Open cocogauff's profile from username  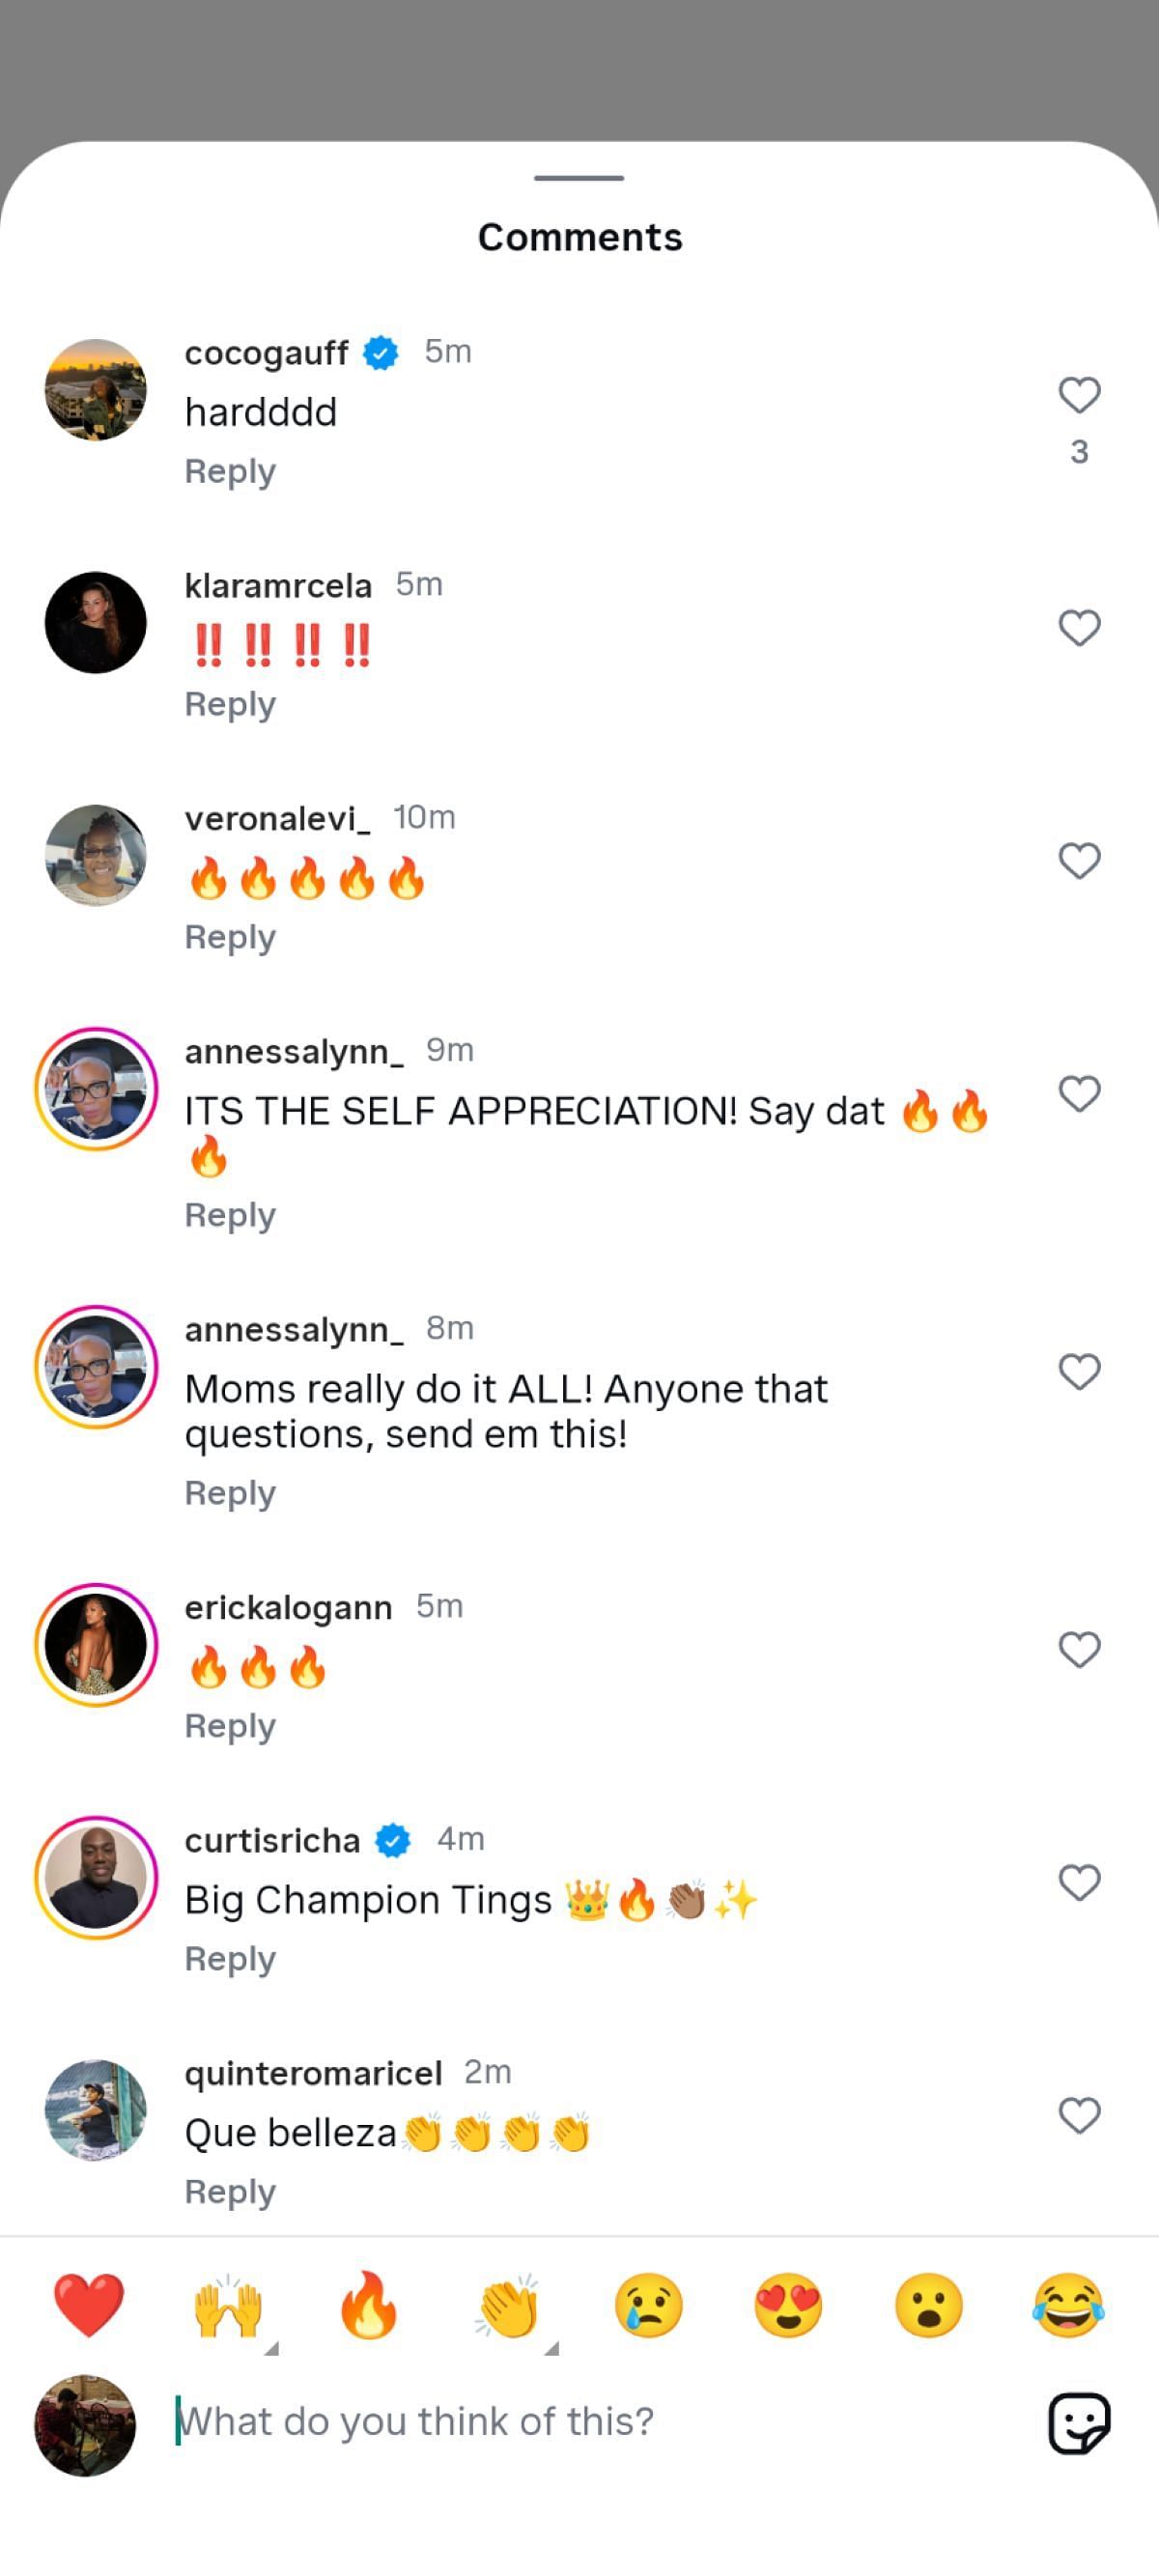point(266,352)
